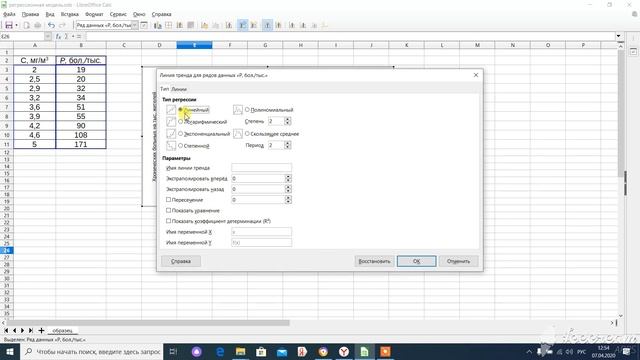This screenshot has width=640, height=360.
Task: Select the Полиномиальный regression option
Action: [x=269, y=110]
